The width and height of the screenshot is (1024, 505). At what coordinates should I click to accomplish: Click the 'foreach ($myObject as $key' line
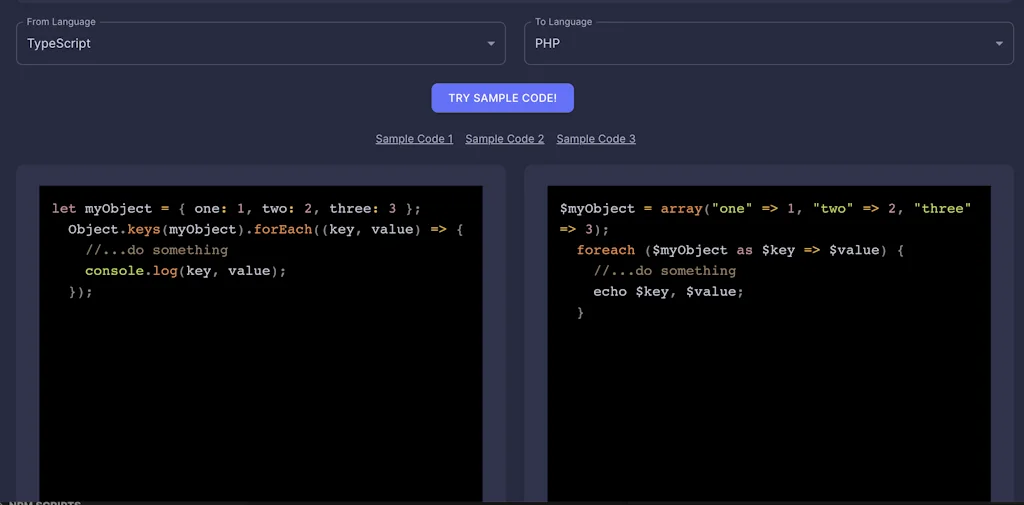click(x=740, y=250)
